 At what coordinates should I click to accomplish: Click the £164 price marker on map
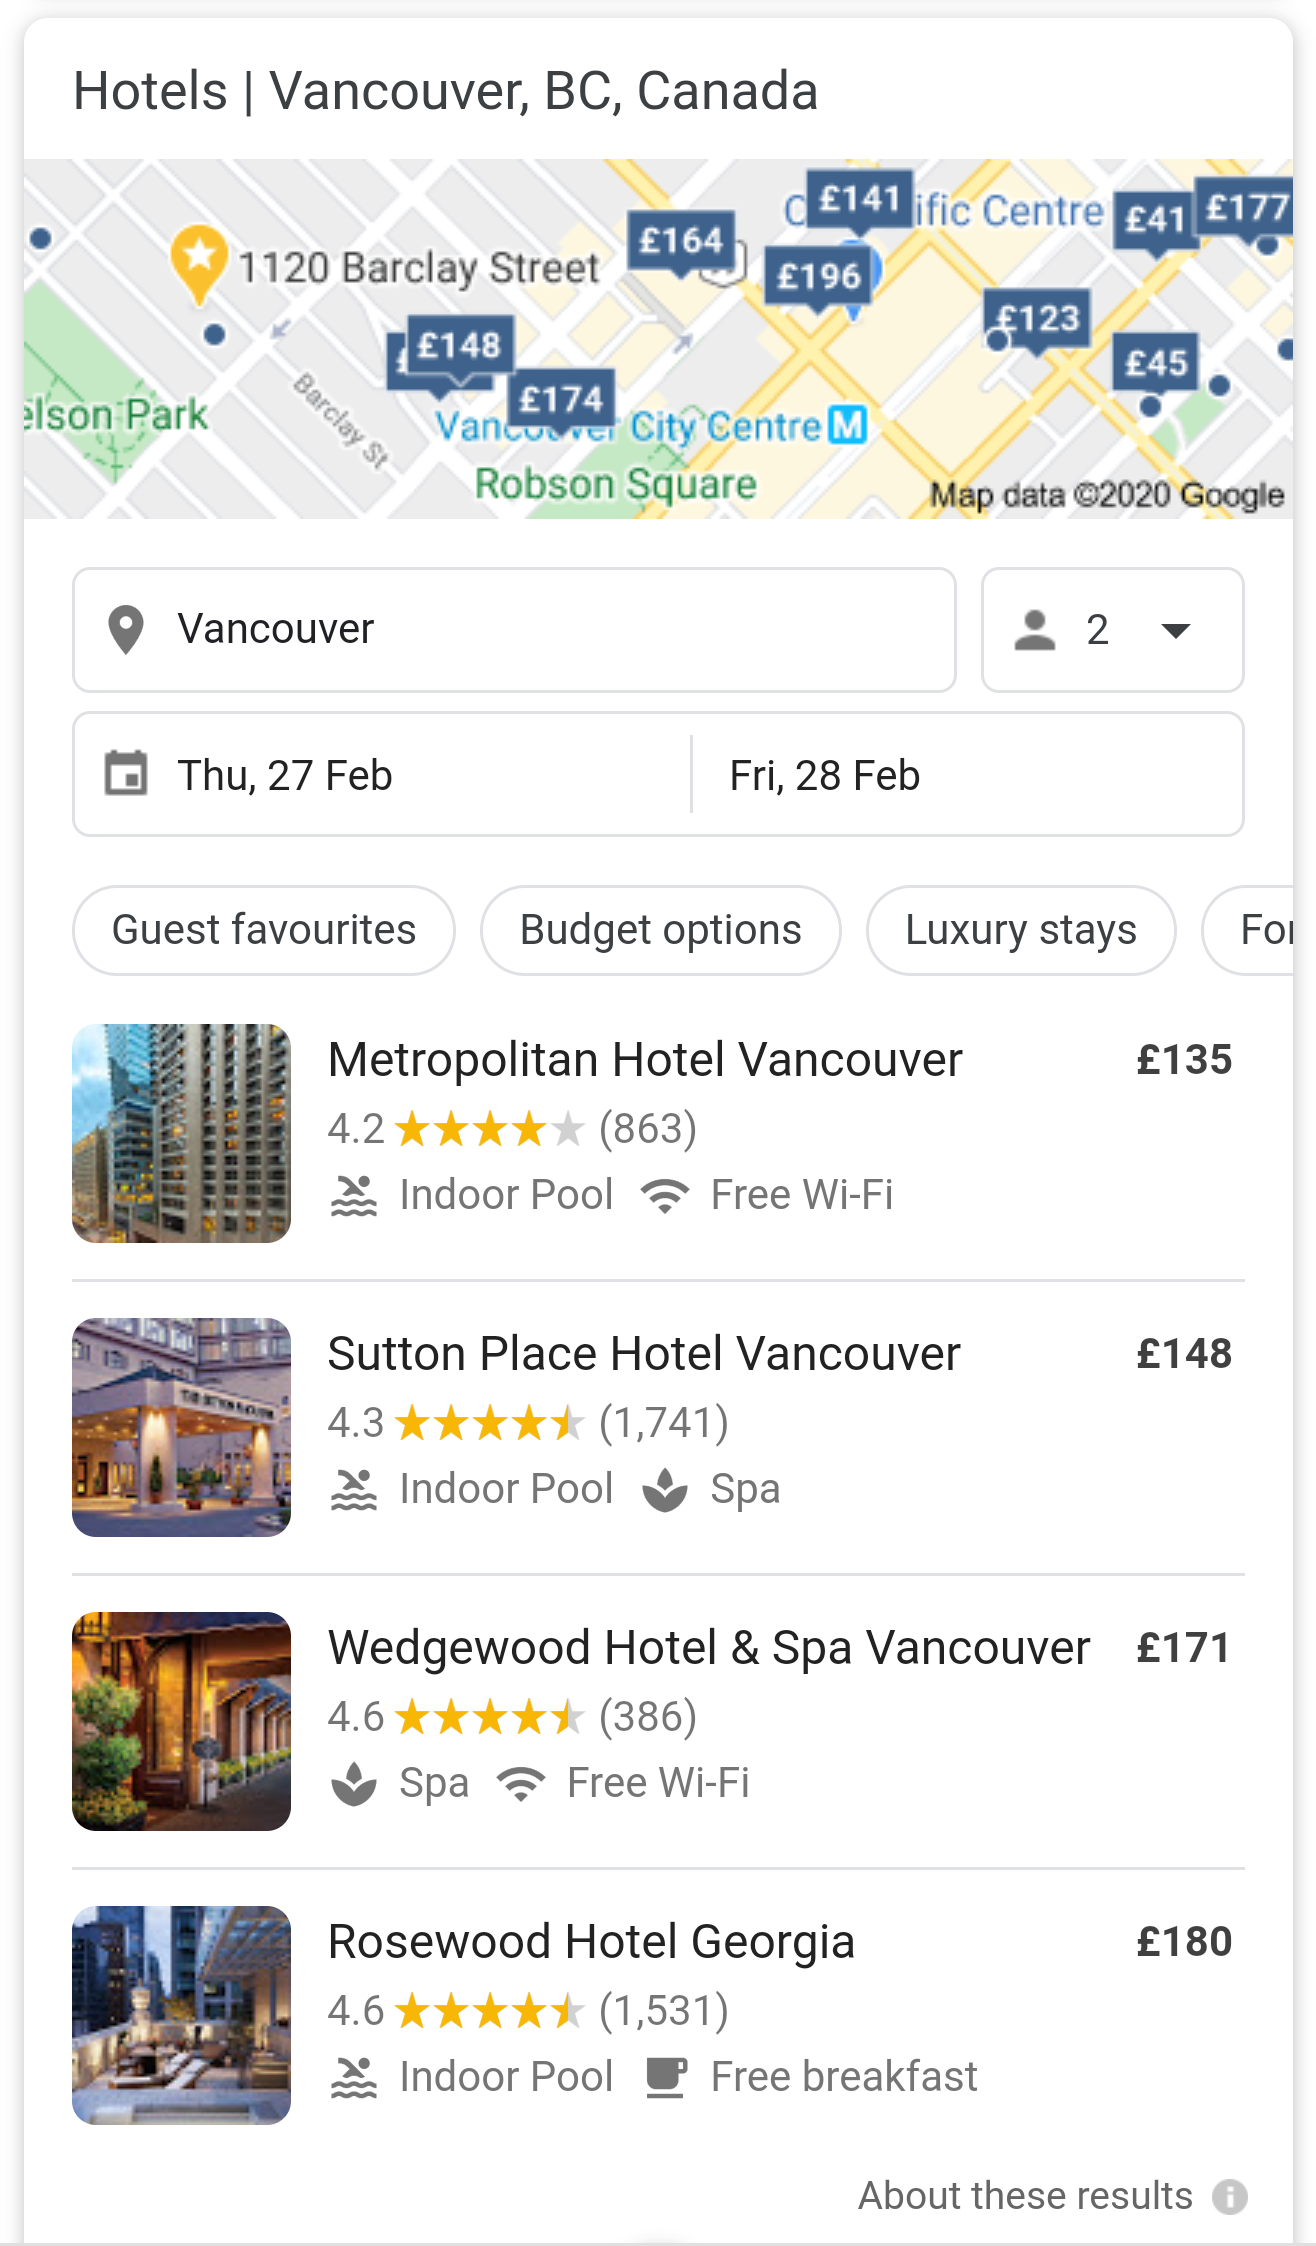681,241
